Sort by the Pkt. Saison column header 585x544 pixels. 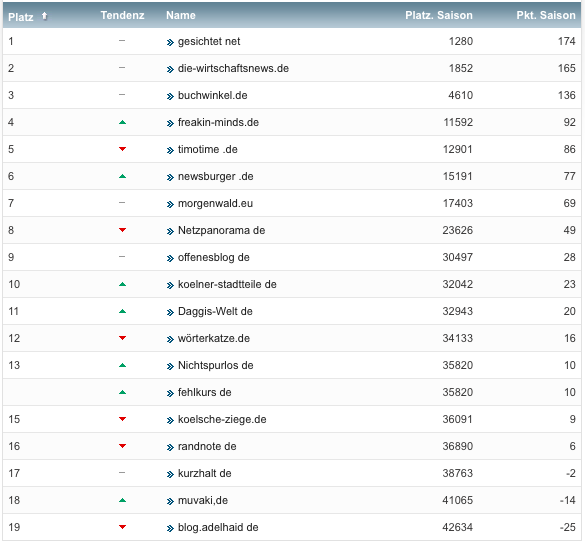546,15
